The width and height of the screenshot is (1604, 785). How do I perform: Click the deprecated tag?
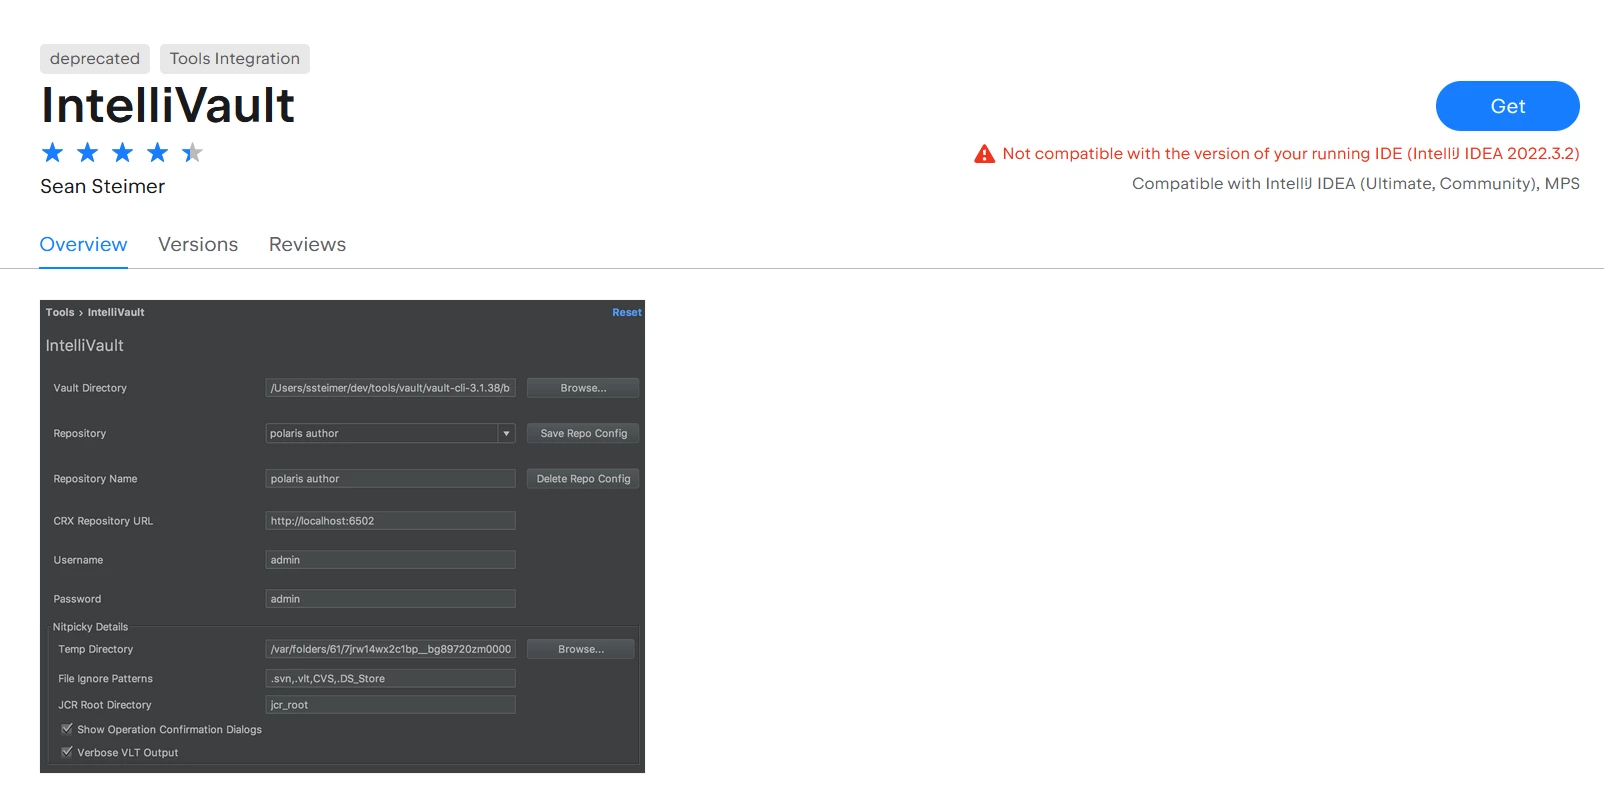(x=95, y=59)
